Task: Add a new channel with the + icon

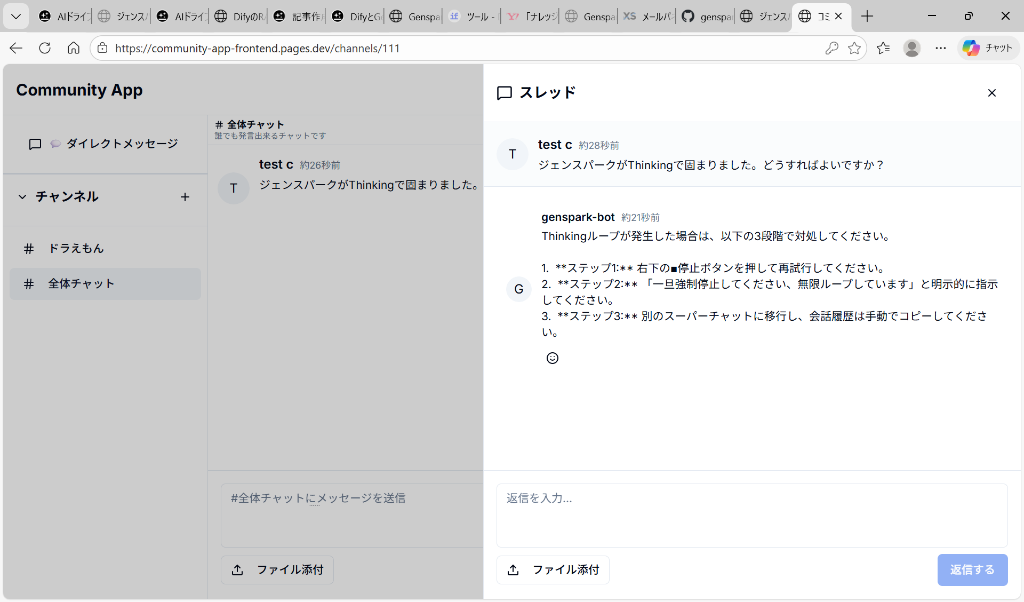Action: point(185,197)
